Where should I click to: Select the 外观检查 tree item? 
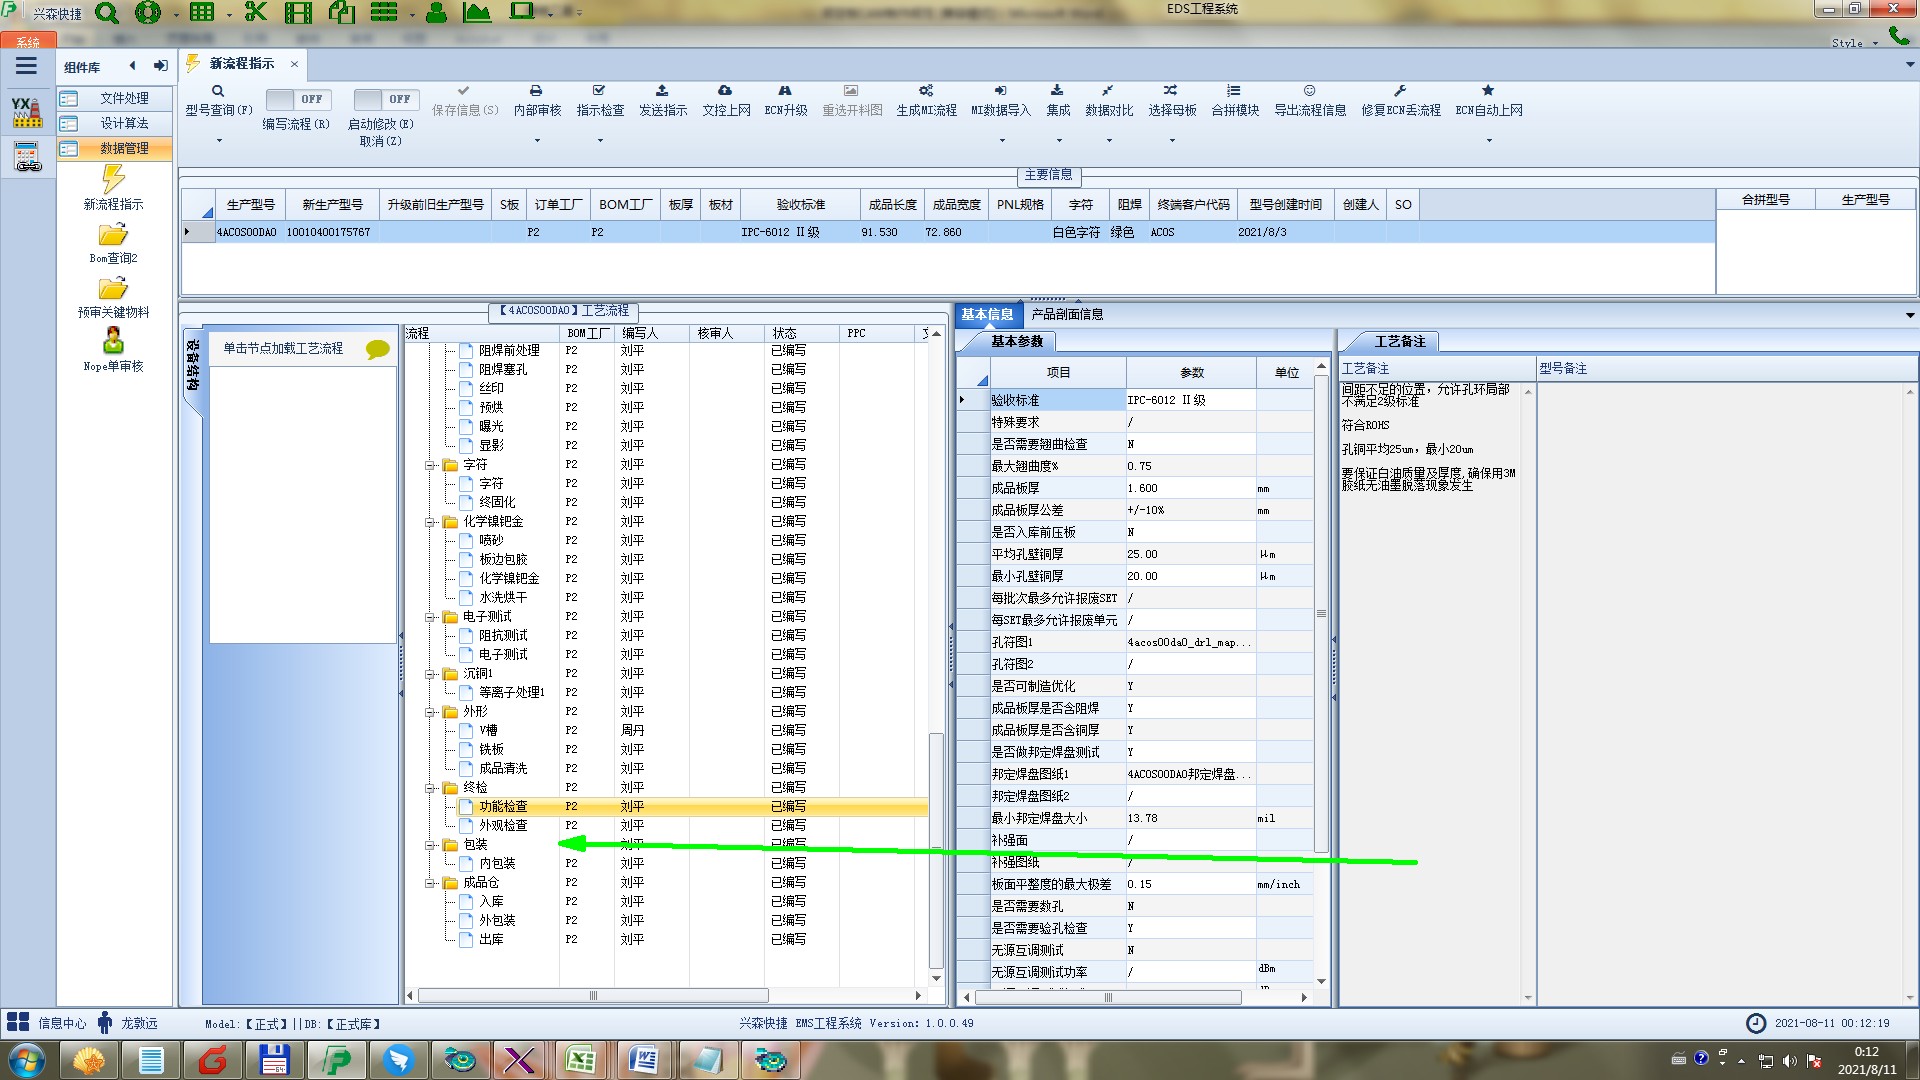(x=502, y=826)
